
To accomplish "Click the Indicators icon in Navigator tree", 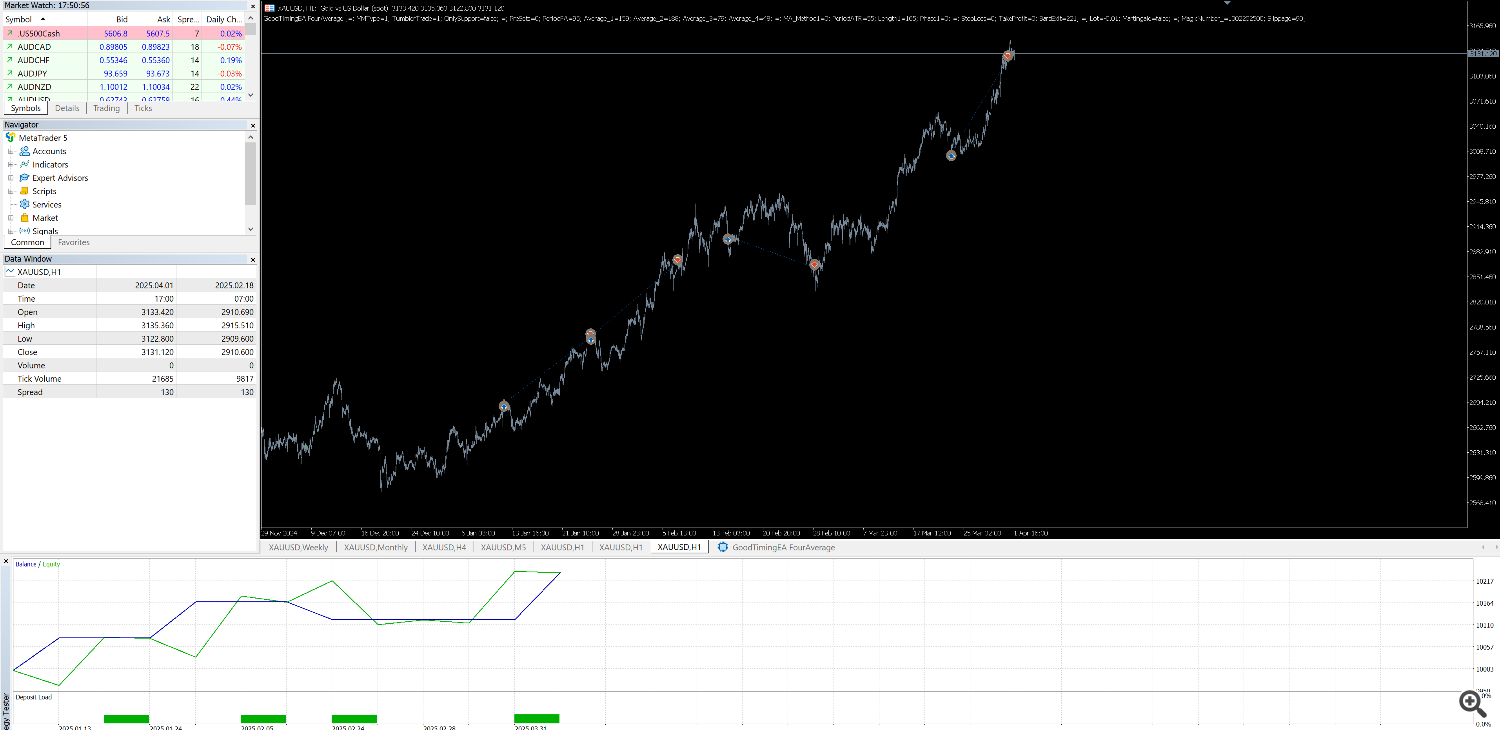I will coord(25,164).
